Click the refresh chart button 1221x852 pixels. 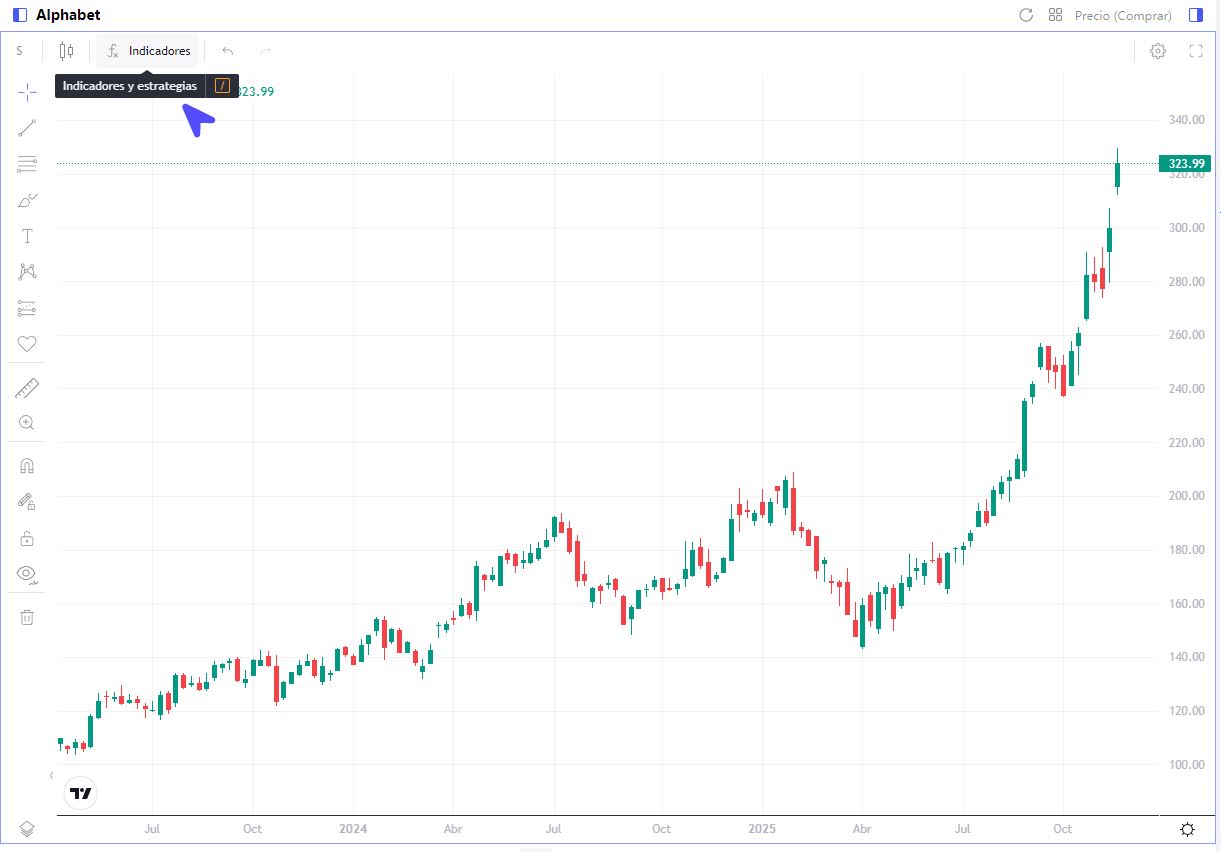coord(1025,15)
